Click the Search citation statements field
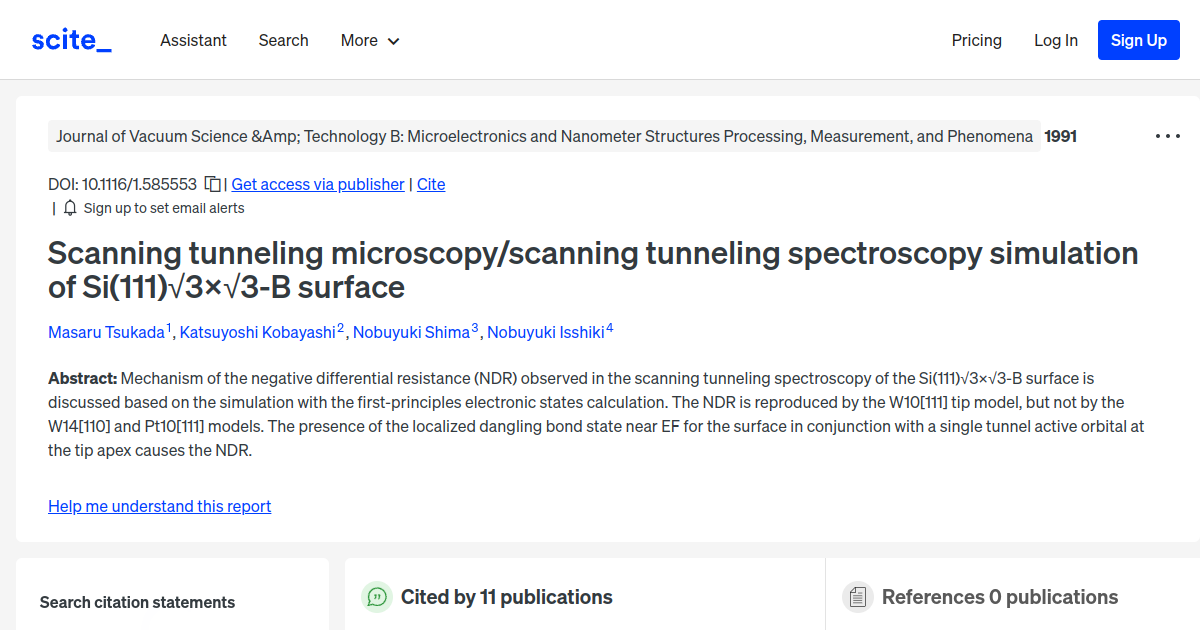This screenshot has width=1200, height=630. click(x=137, y=602)
